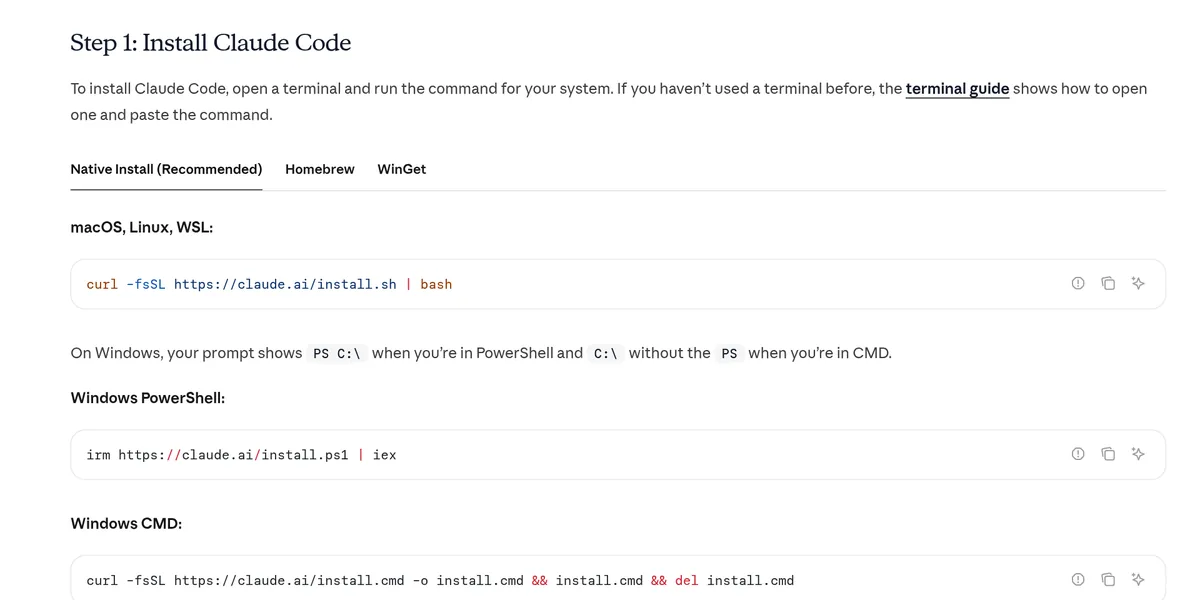The width and height of the screenshot is (1200, 600).
Task: Click the Windows PowerShell: label
Action: pos(148,398)
